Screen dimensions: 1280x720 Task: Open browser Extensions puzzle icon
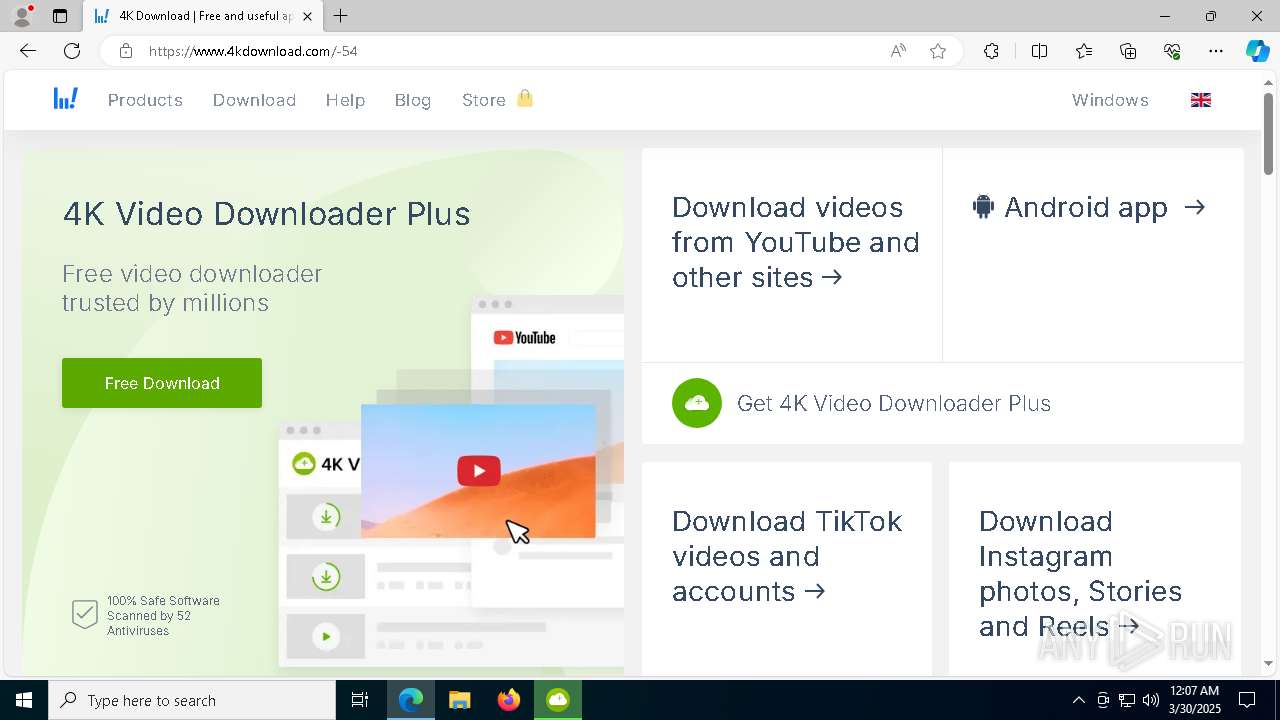click(x=991, y=51)
